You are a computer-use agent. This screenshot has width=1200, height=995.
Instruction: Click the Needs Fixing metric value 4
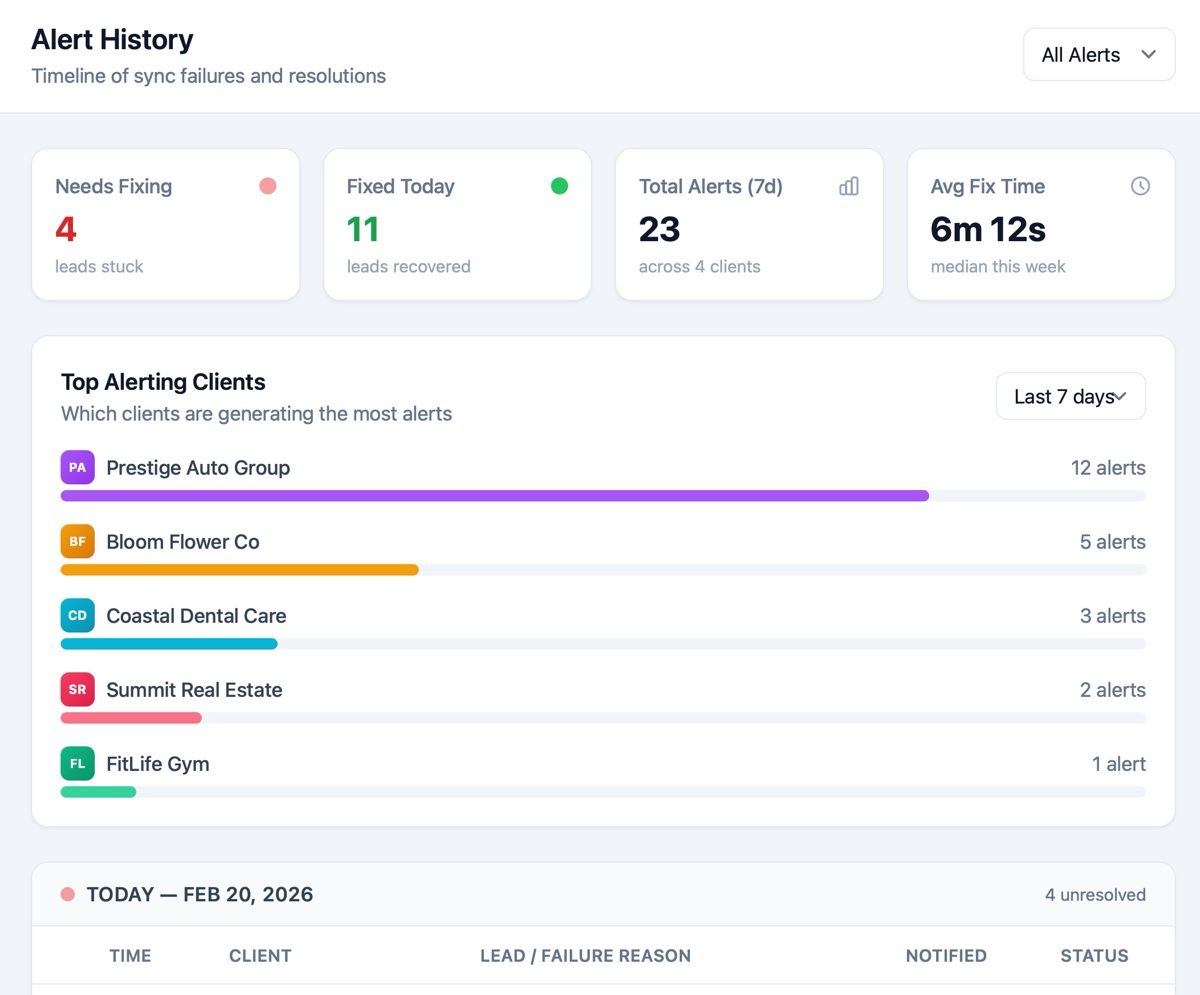pos(64,228)
